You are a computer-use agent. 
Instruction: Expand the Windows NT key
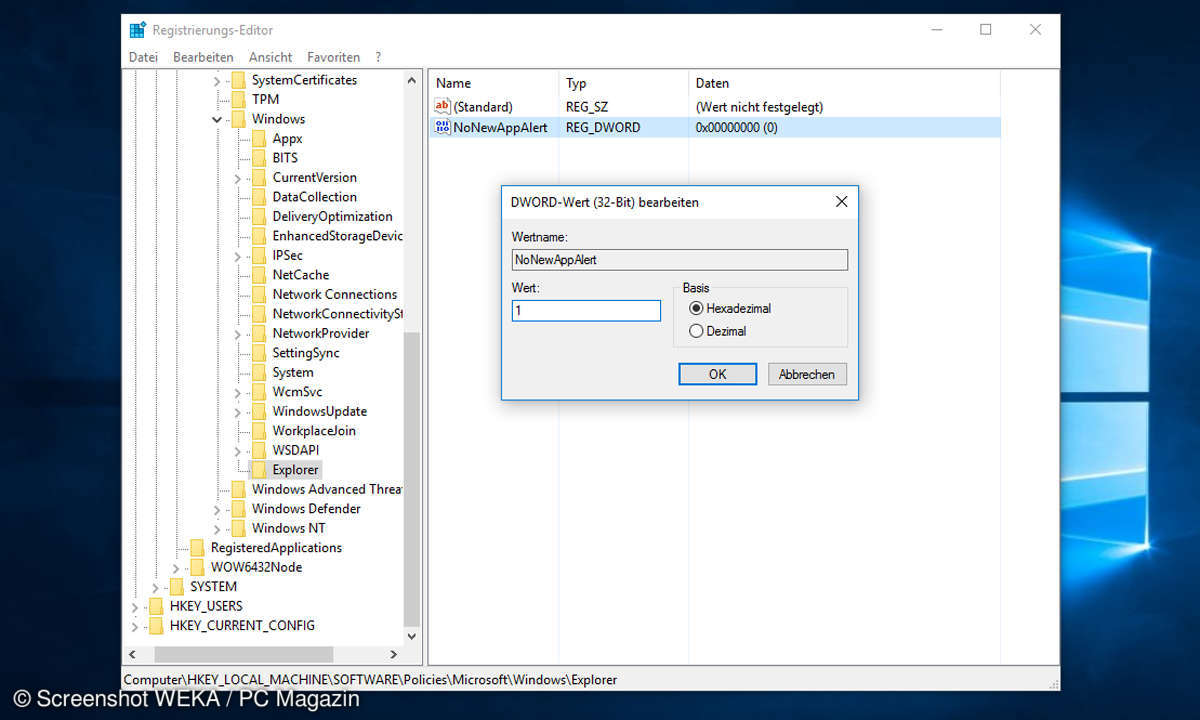[217, 529]
